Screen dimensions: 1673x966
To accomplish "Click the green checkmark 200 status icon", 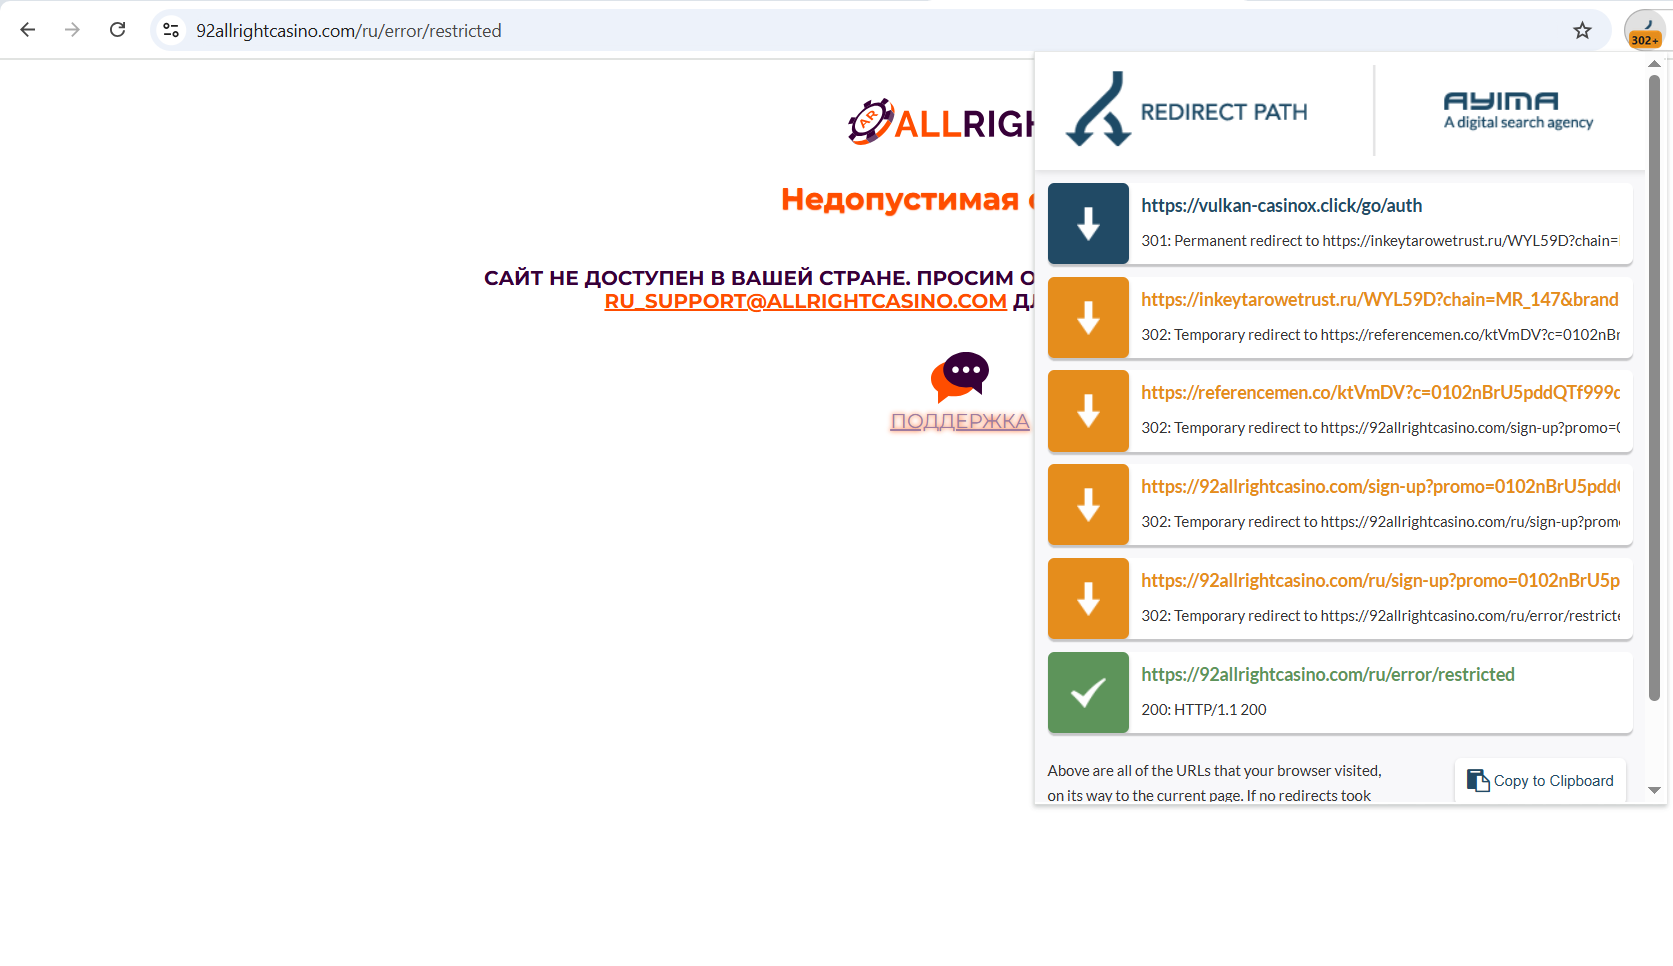I will [x=1088, y=692].
